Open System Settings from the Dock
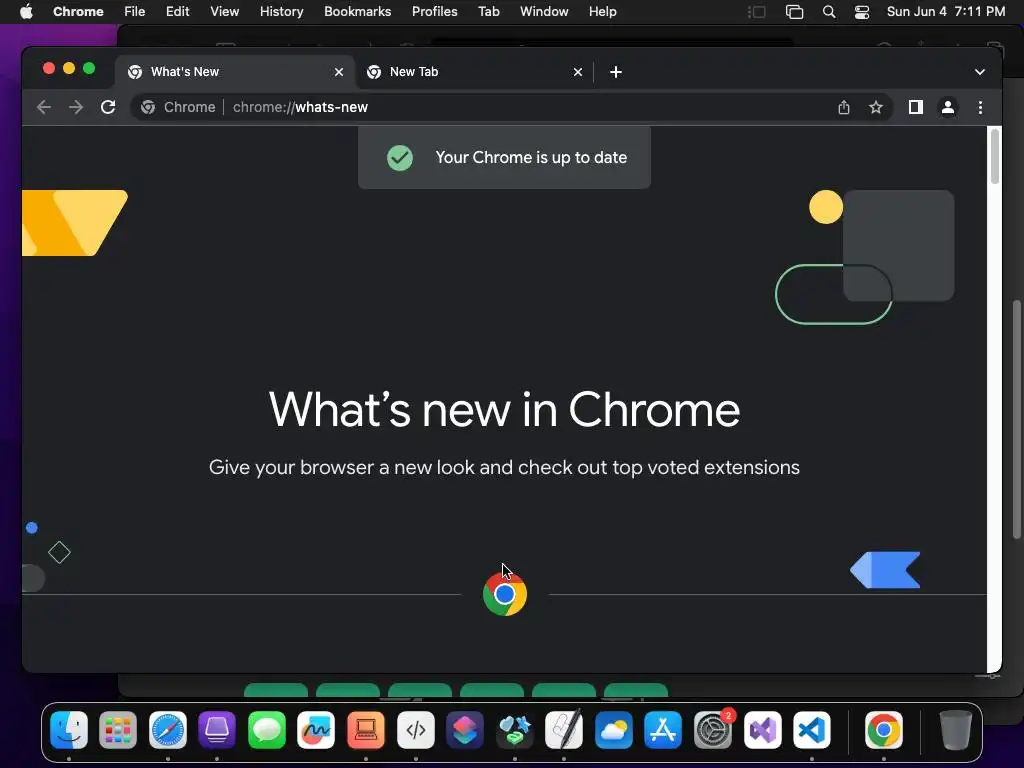The width and height of the screenshot is (1024, 768). [712, 730]
